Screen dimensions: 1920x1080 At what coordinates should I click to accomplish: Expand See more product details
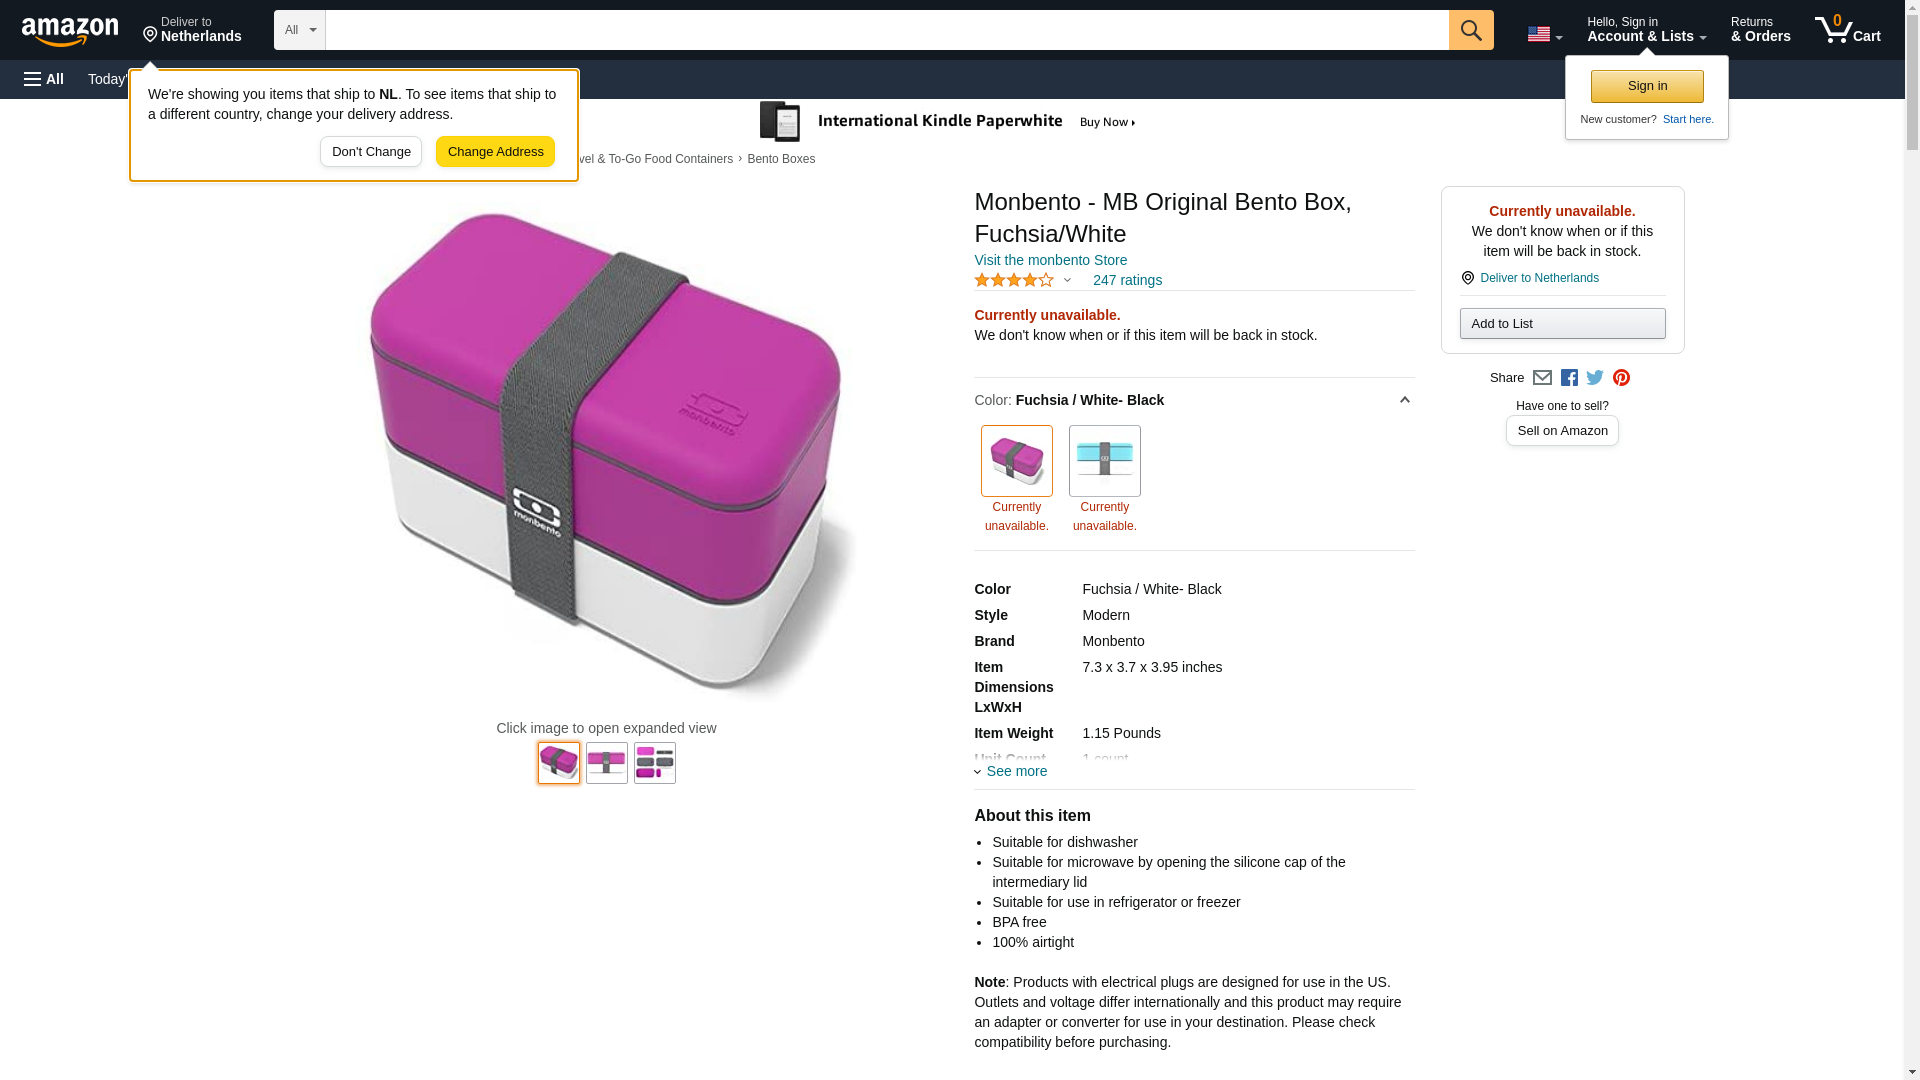[1012, 771]
